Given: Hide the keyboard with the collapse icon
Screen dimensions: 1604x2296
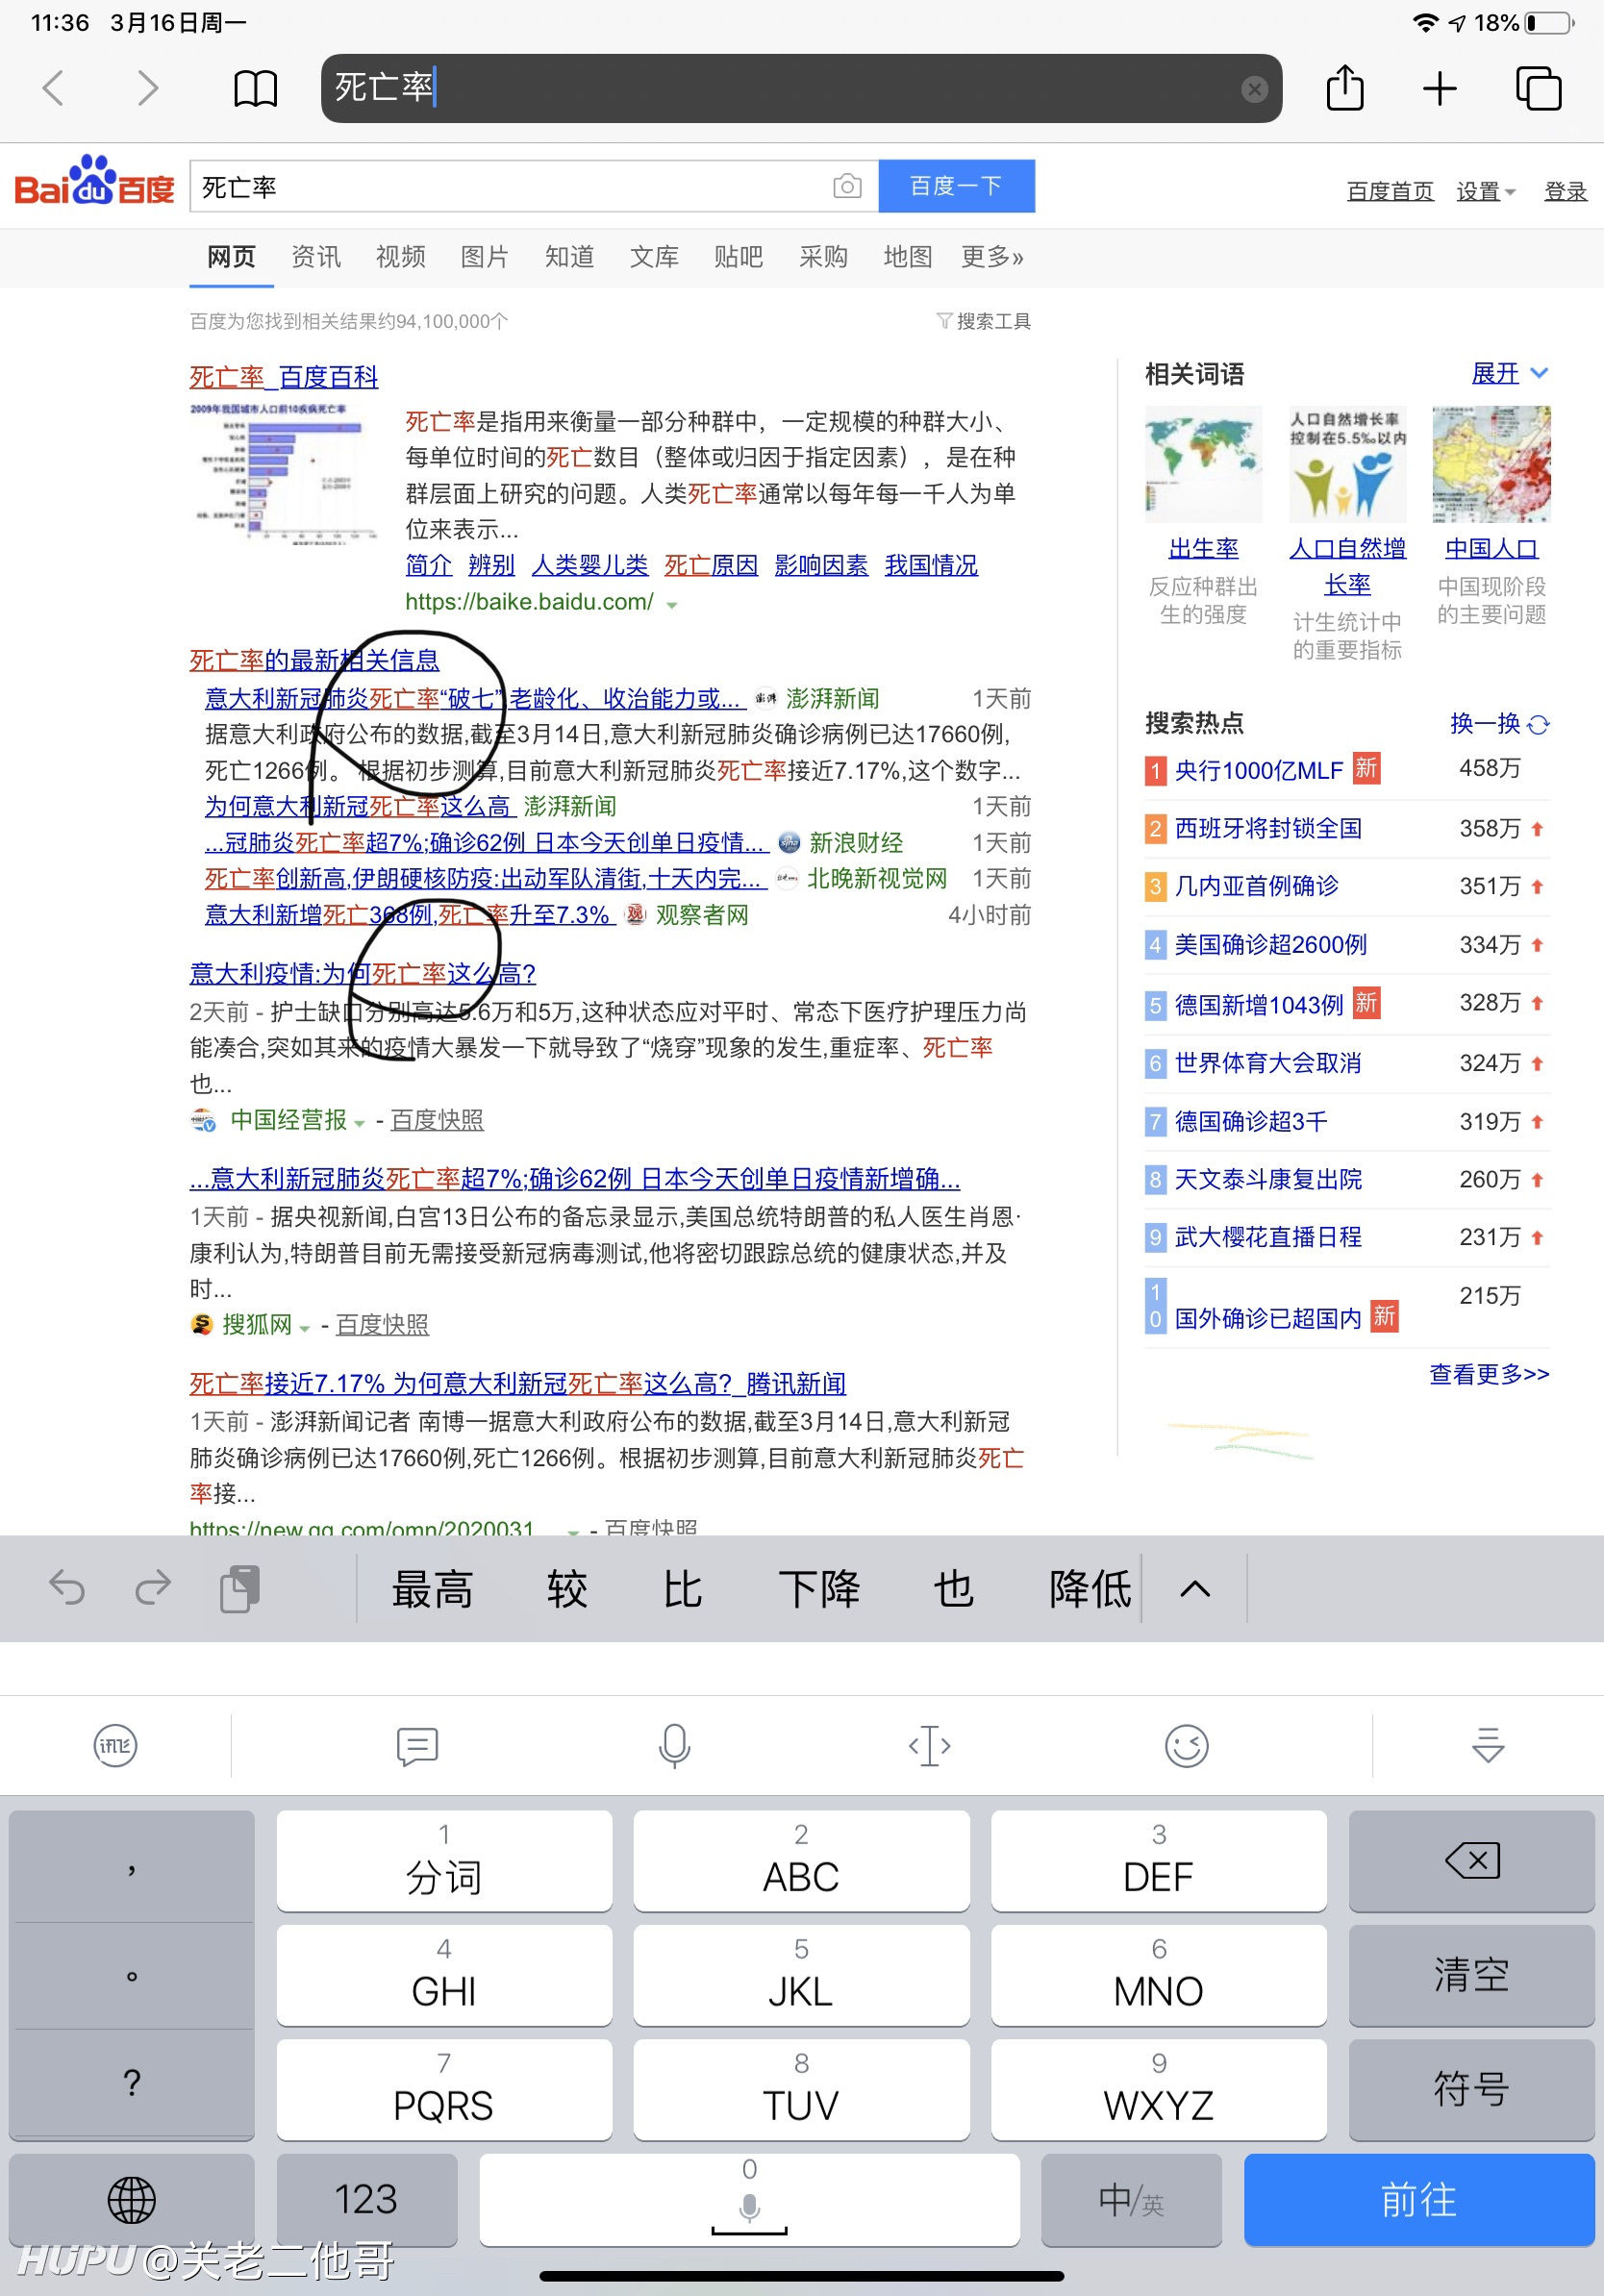Looking at the screenshot, I should point(1488,1746).
